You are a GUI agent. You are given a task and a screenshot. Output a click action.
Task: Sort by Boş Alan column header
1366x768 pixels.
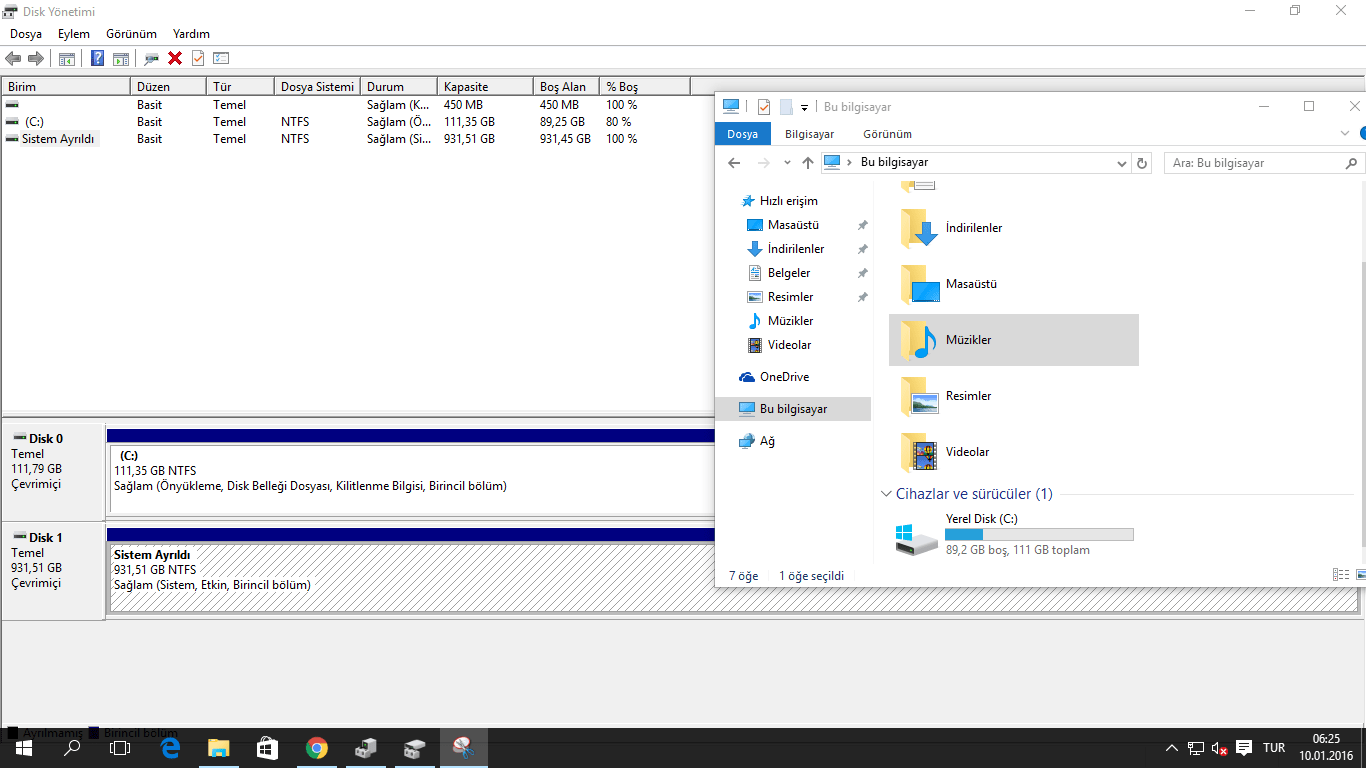pos(566,87)
